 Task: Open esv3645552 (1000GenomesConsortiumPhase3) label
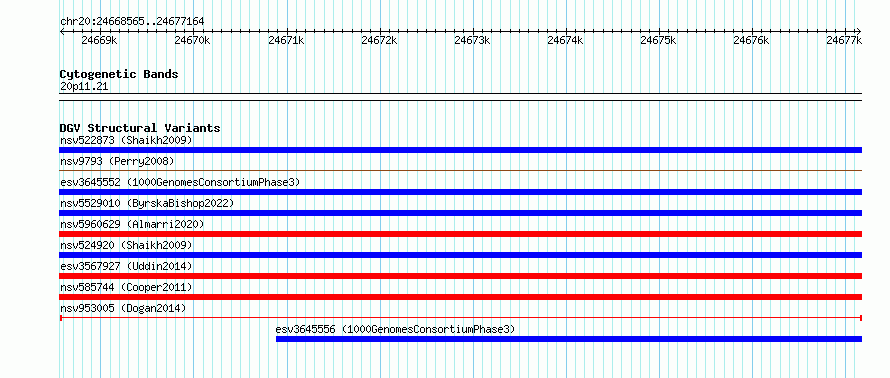[x=180, y=182]
